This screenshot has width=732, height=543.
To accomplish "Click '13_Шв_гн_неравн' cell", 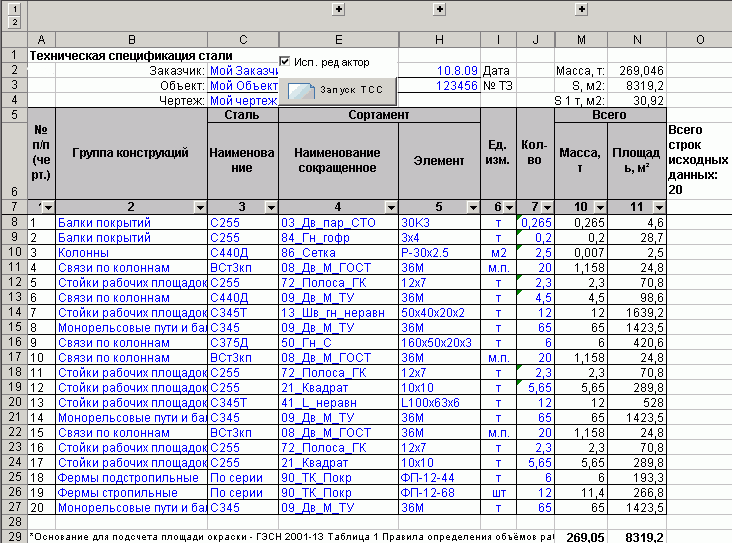I will pos(338,312).
